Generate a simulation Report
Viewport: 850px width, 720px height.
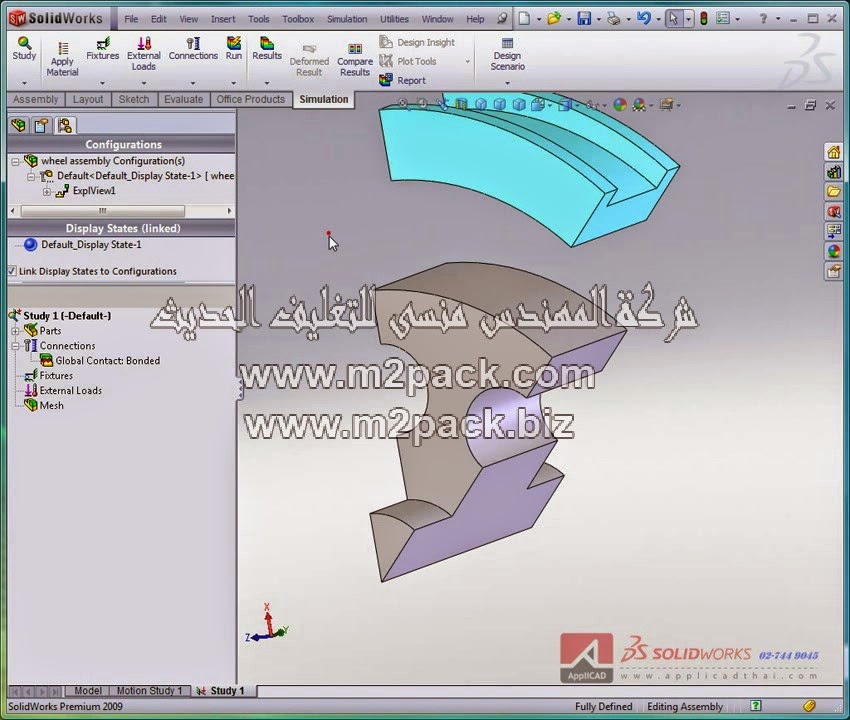point(402,80)
